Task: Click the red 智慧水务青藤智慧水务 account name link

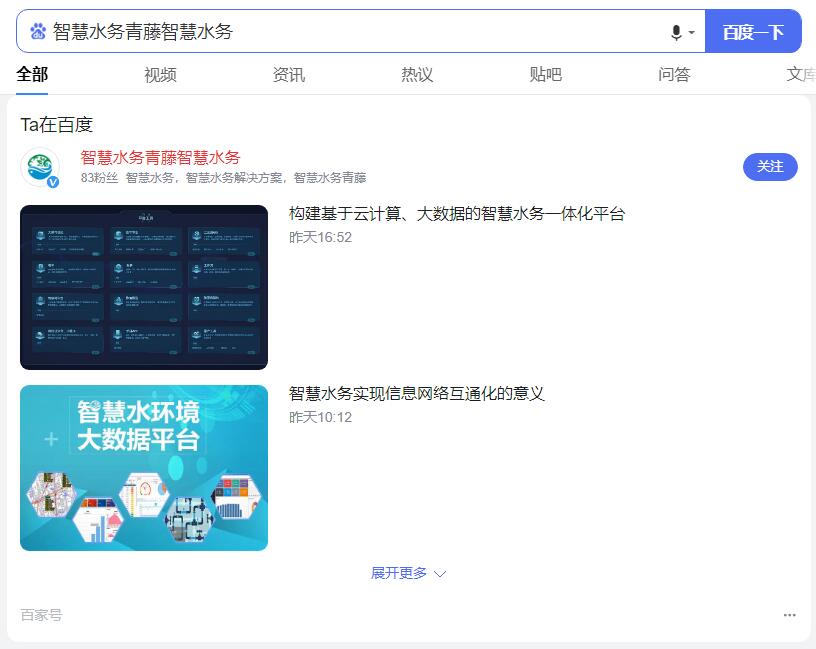Action: click(x=160, y=157)
